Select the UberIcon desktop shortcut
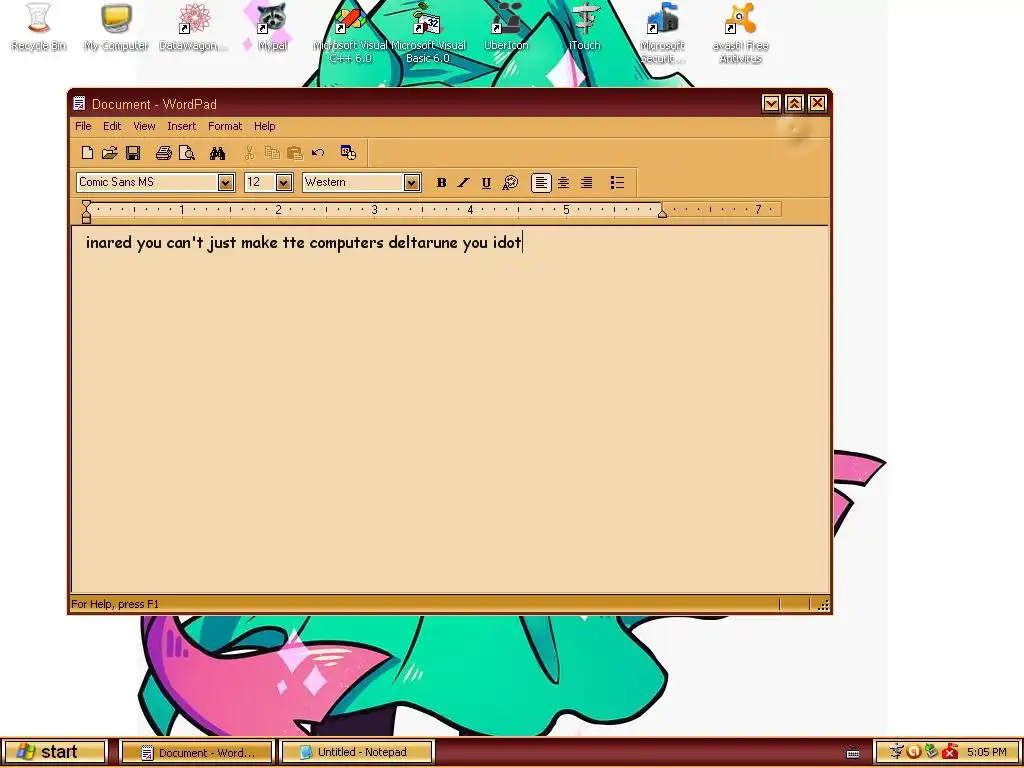1024x768 pixels. [506, 27]
